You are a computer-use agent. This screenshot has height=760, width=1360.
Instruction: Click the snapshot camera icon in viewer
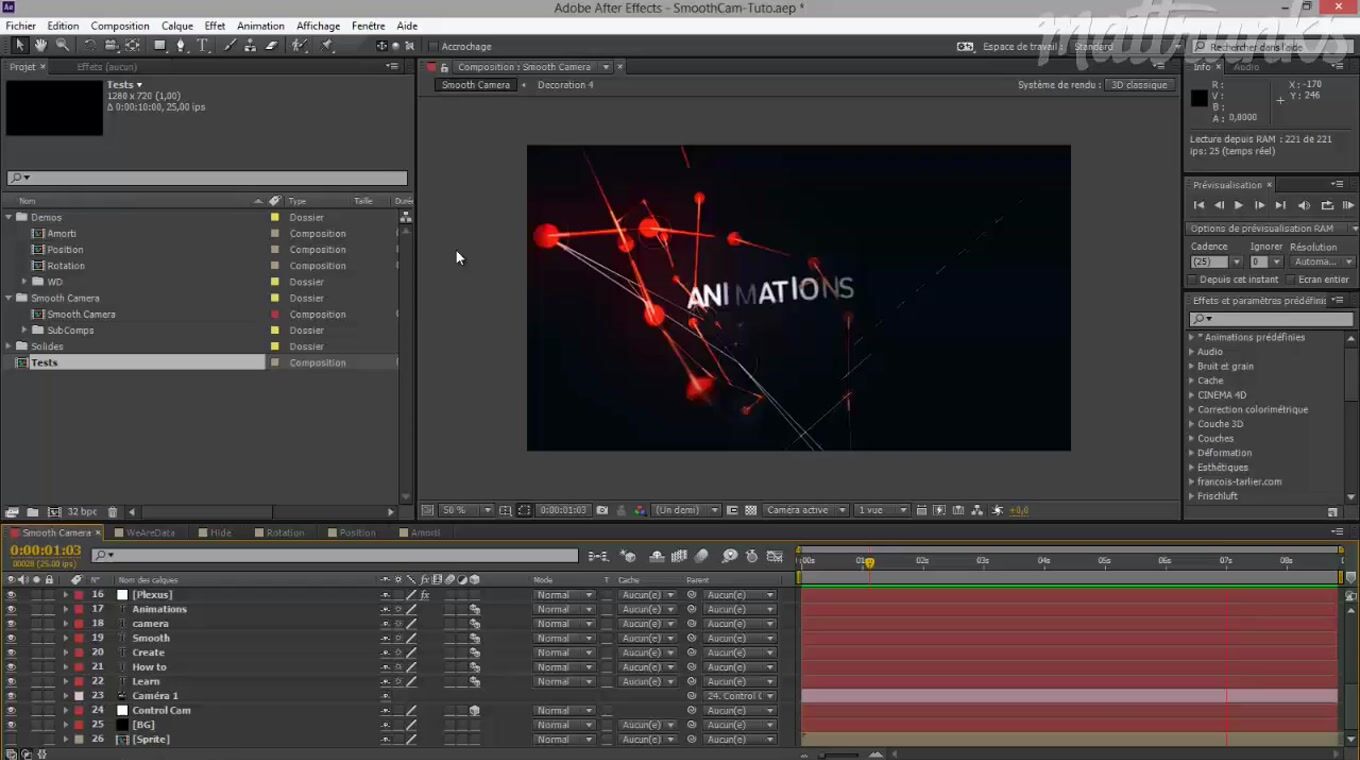click(x=602, y=510)
